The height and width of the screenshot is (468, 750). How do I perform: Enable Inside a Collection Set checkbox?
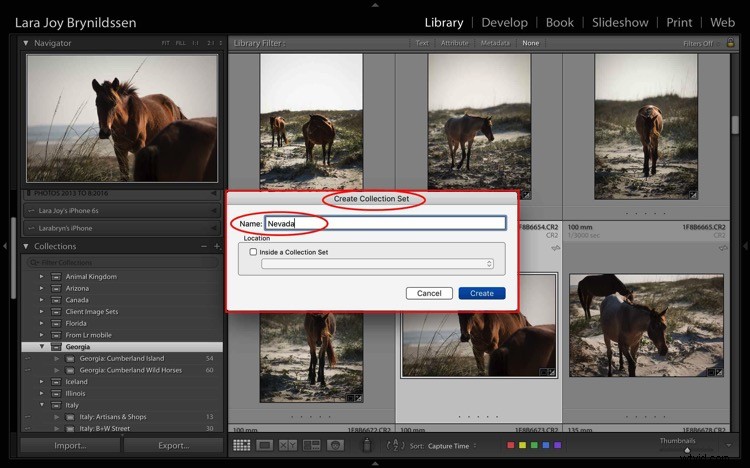(253, 252)
